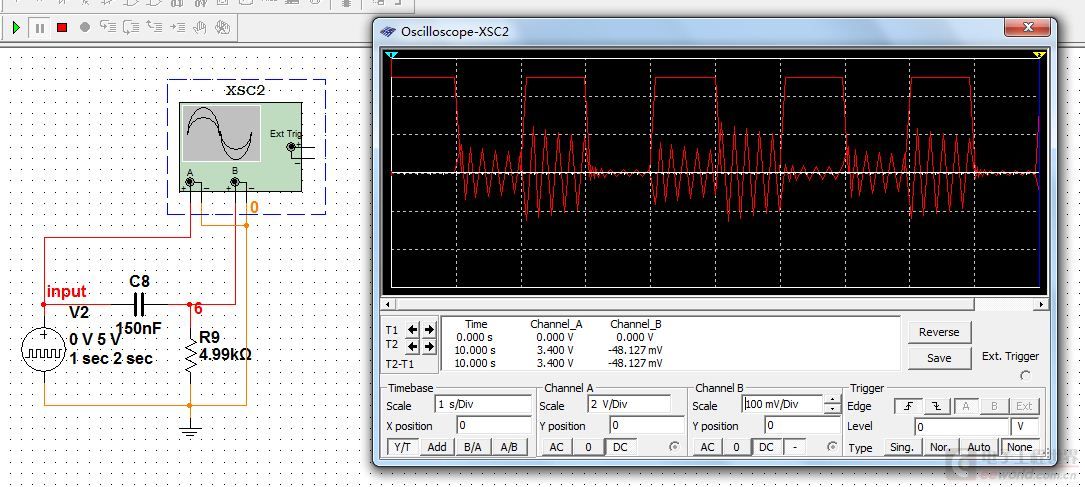The image size is (1085, 487).
Task: Click the Reverse button
Action: [x=939, y=332]
